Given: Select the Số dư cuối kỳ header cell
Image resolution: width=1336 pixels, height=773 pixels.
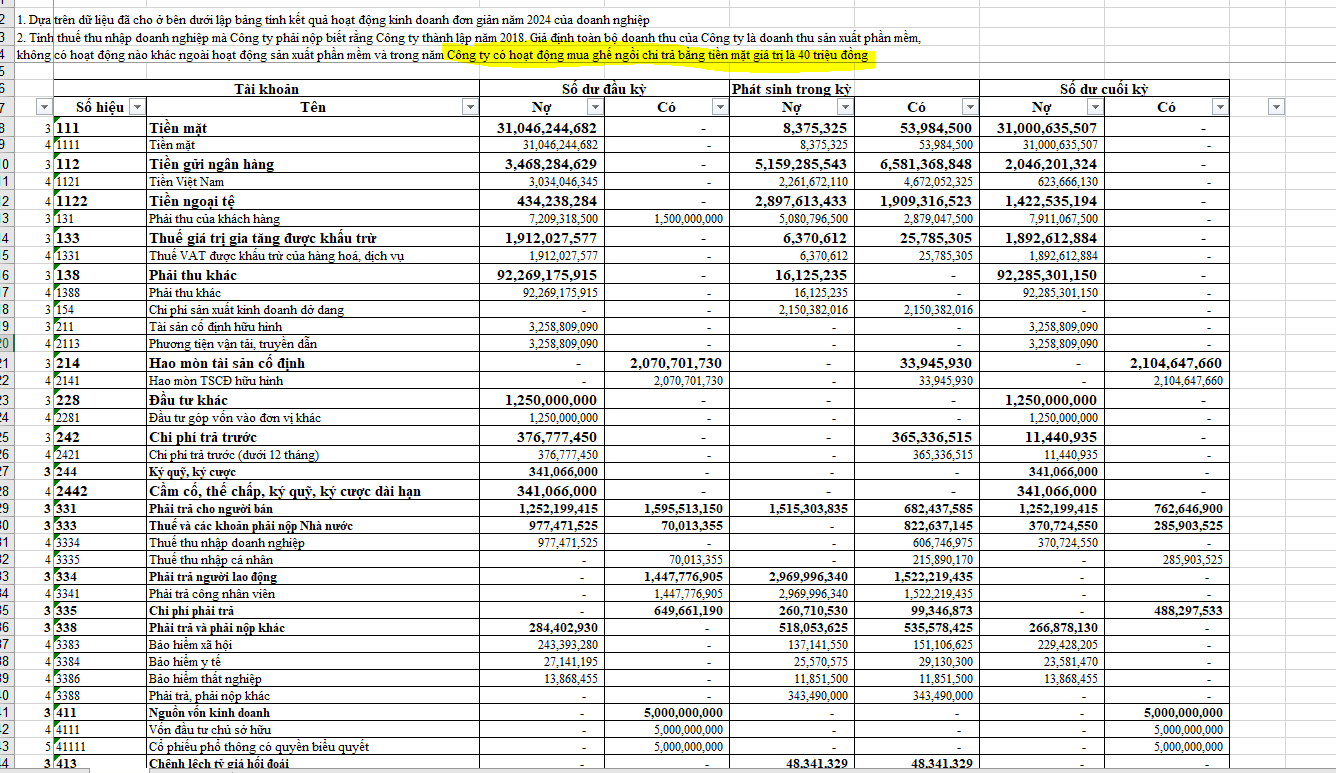Looking at the screenshot, I should [1103, 89].
